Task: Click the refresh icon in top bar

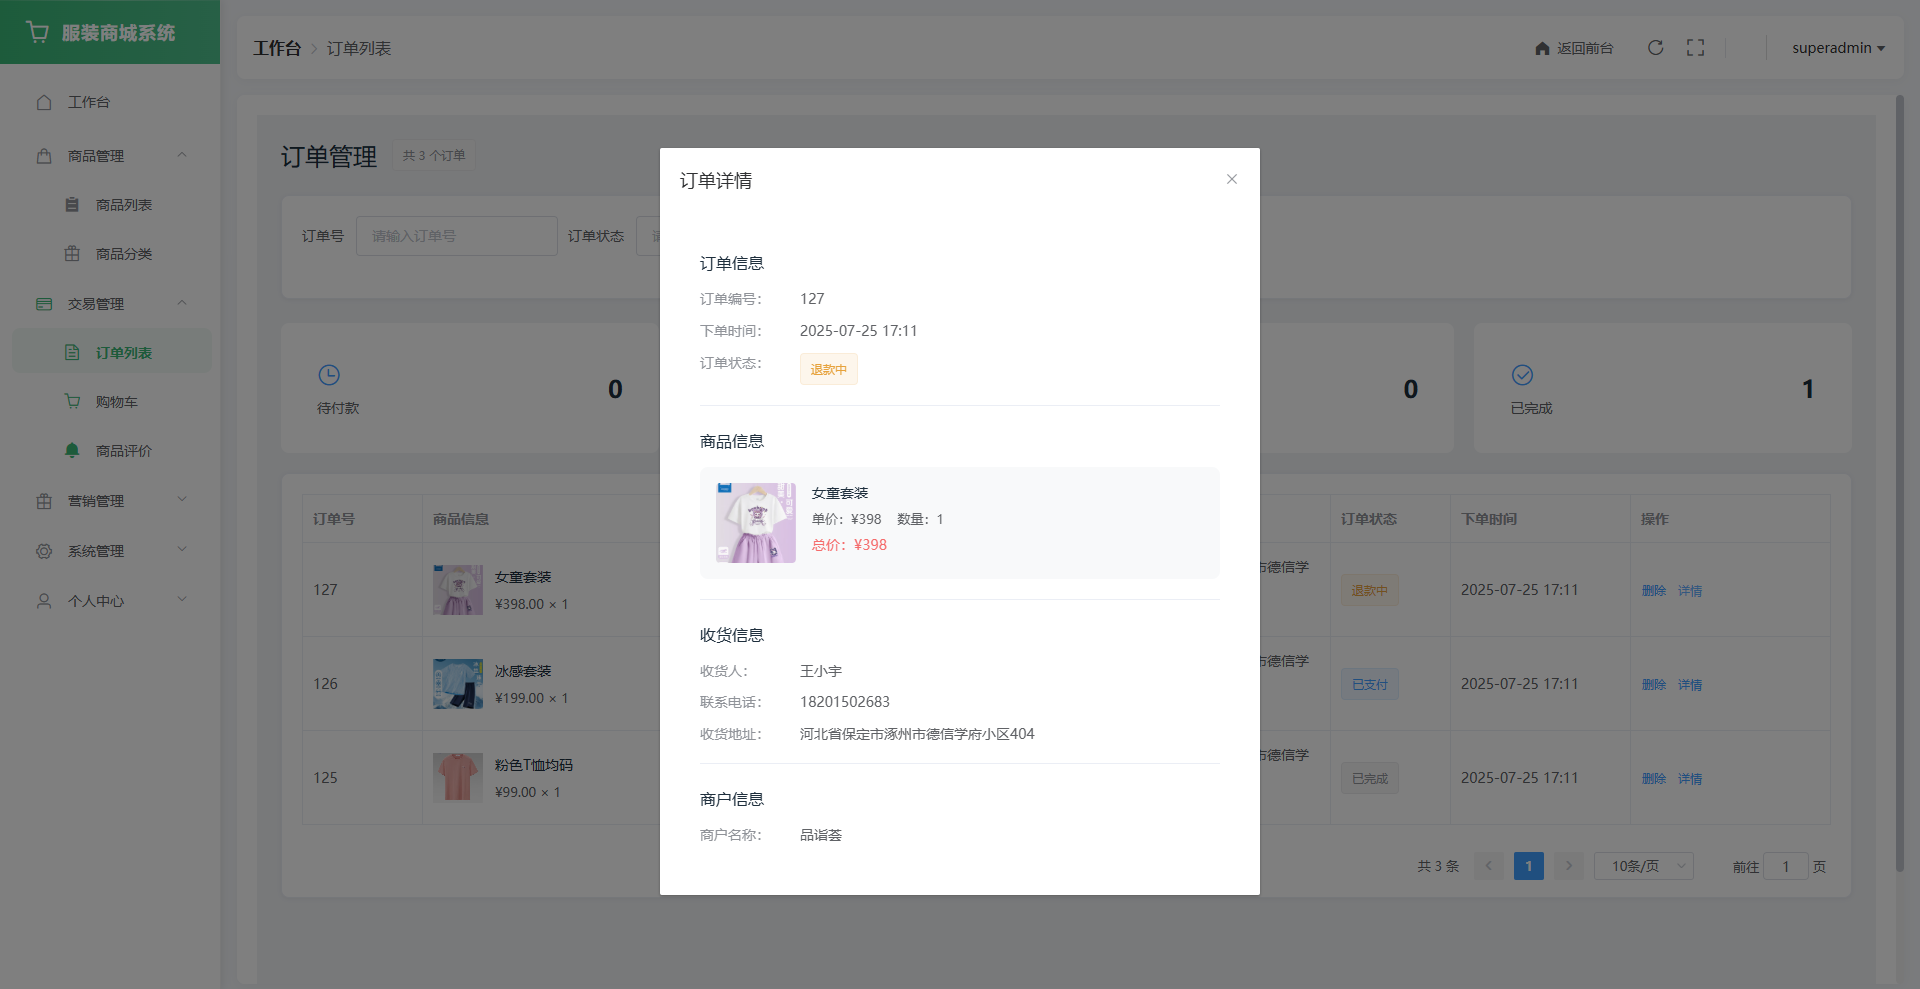Action: pyautogui.click(x=1655, y=48)
